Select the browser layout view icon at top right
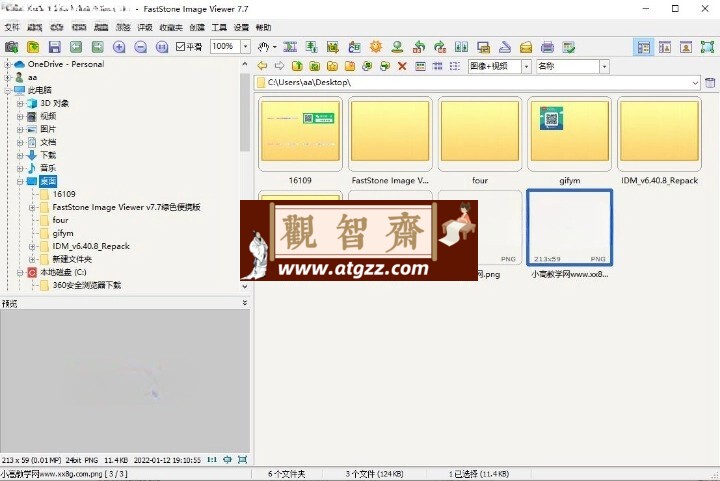The height and width of the screenshot is (481, 720). tap(644, 47)
